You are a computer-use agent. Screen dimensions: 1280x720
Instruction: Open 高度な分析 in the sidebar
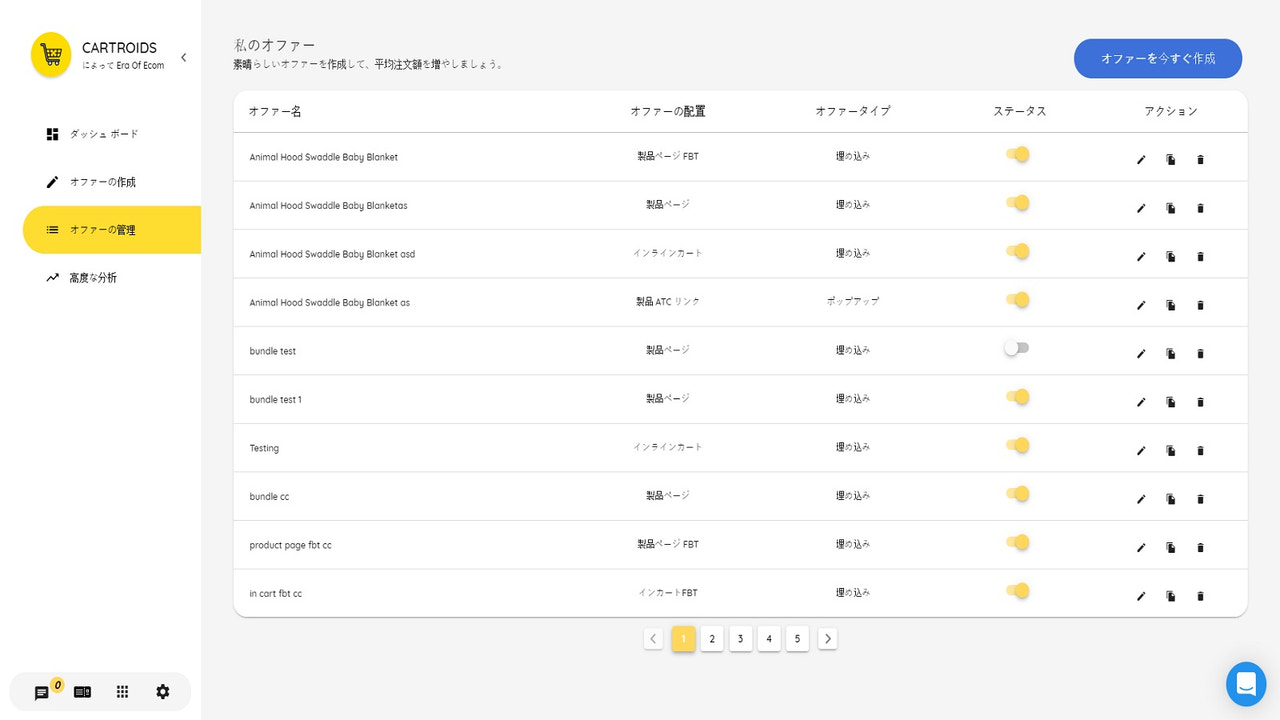[x=112, y=278]
